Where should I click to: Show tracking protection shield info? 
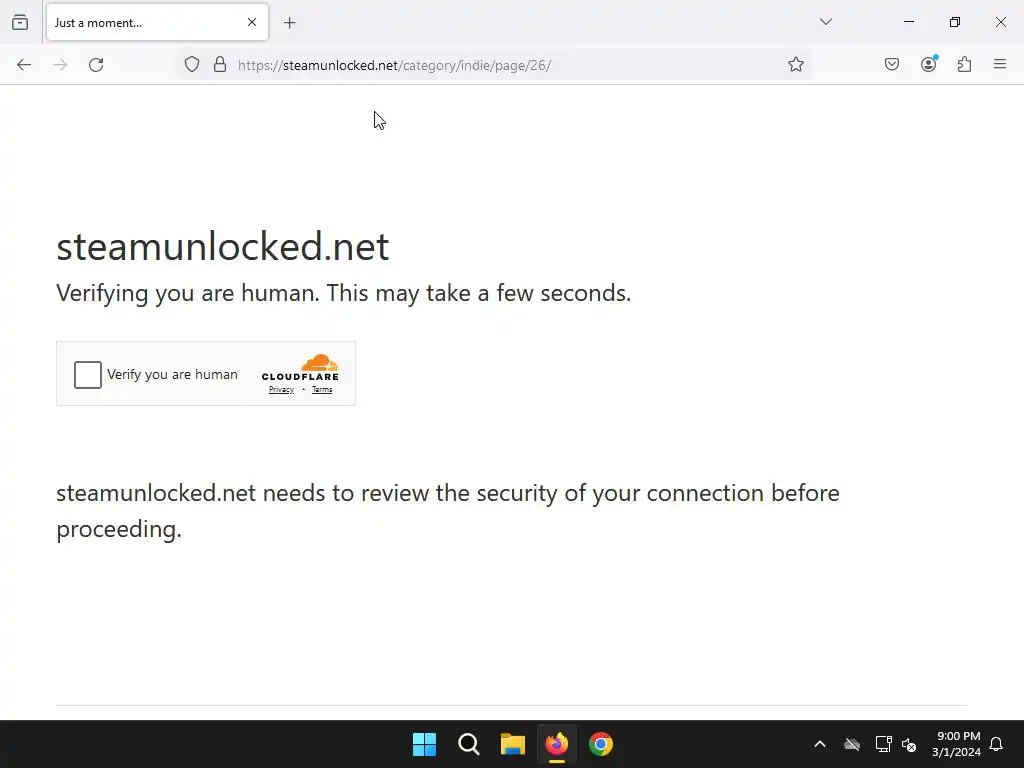coord(192,65)
